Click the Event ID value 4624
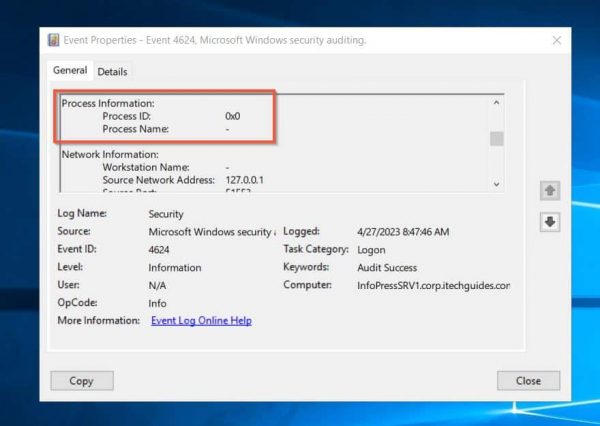600x426 pixels. [159, 250]
